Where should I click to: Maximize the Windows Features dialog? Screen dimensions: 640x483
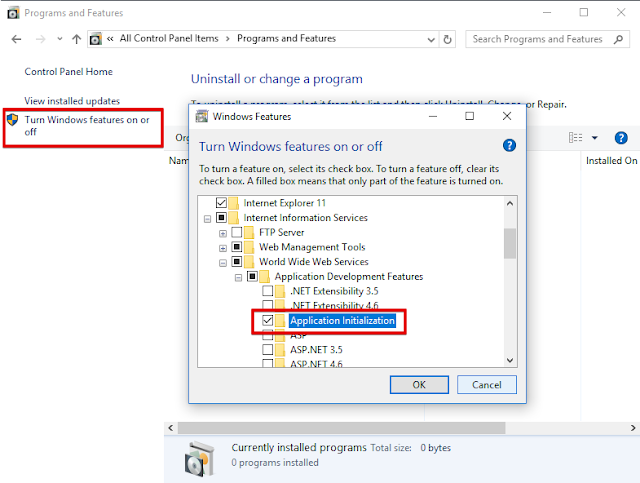pos(469,116)
